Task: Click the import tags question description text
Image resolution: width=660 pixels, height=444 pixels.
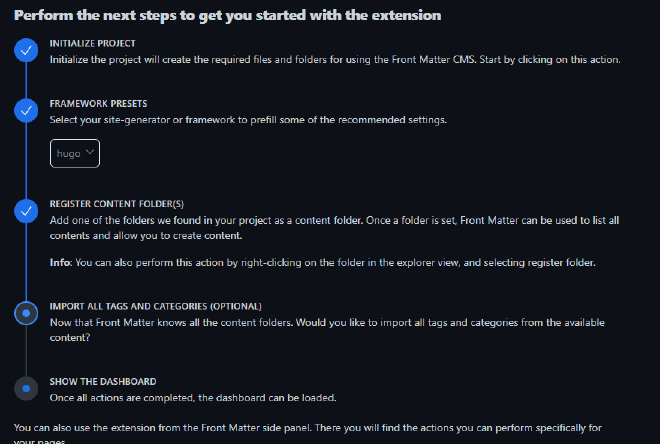Action: click(340, 329)
